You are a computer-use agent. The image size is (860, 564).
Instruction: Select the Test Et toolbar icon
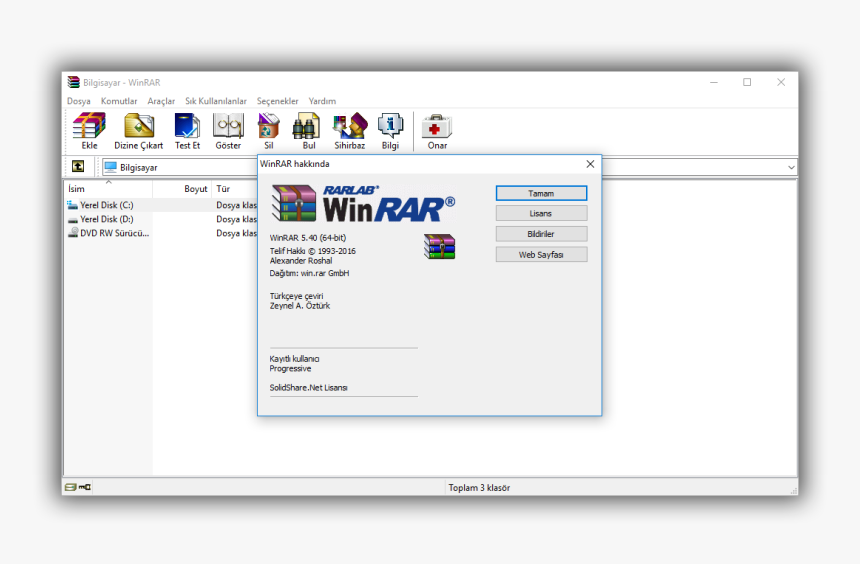[187, 126]
